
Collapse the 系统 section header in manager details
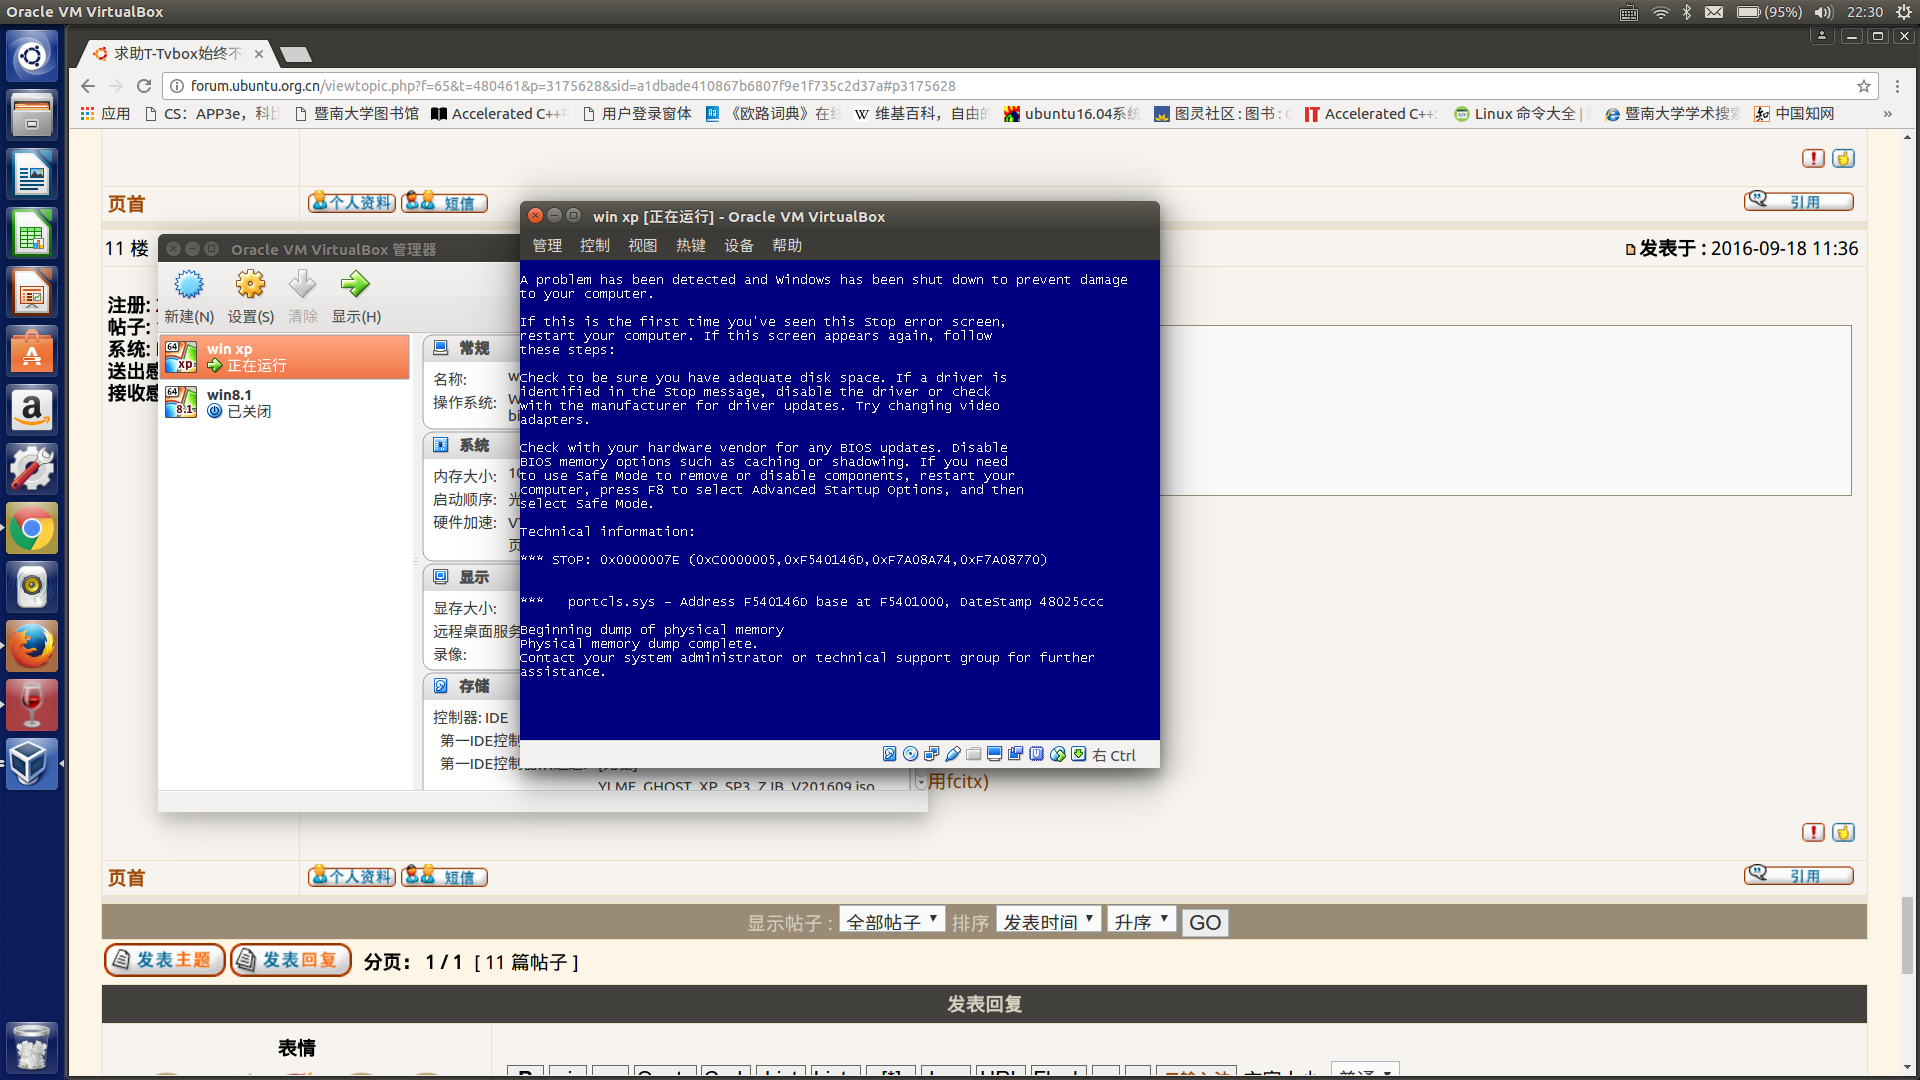(x=473, y=445)
